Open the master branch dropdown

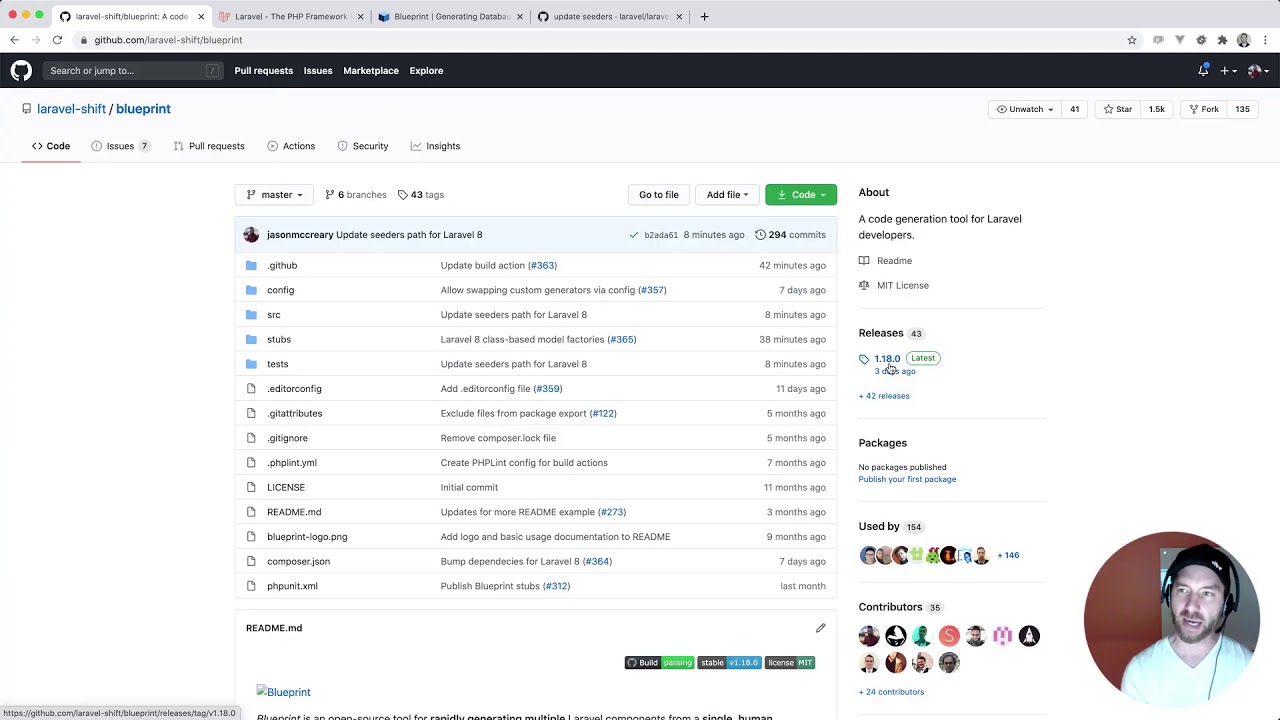tap(274, 195)
